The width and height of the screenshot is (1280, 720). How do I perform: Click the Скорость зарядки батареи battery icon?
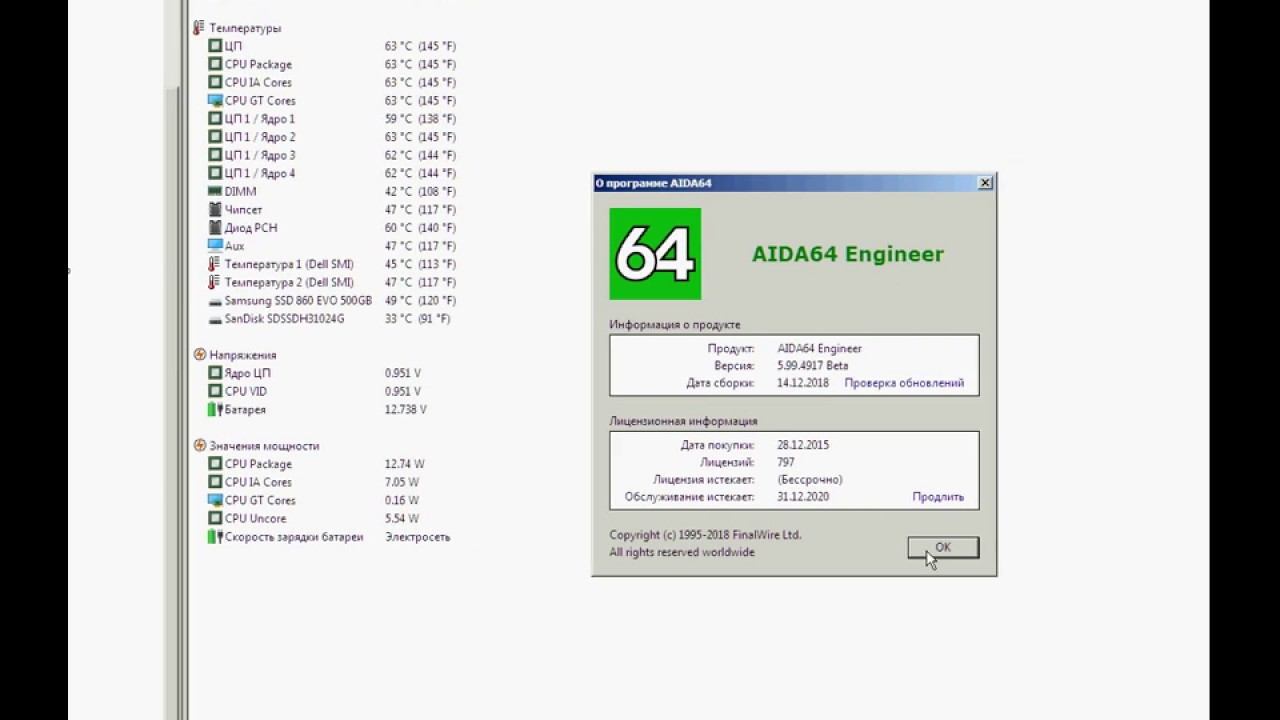215,537
